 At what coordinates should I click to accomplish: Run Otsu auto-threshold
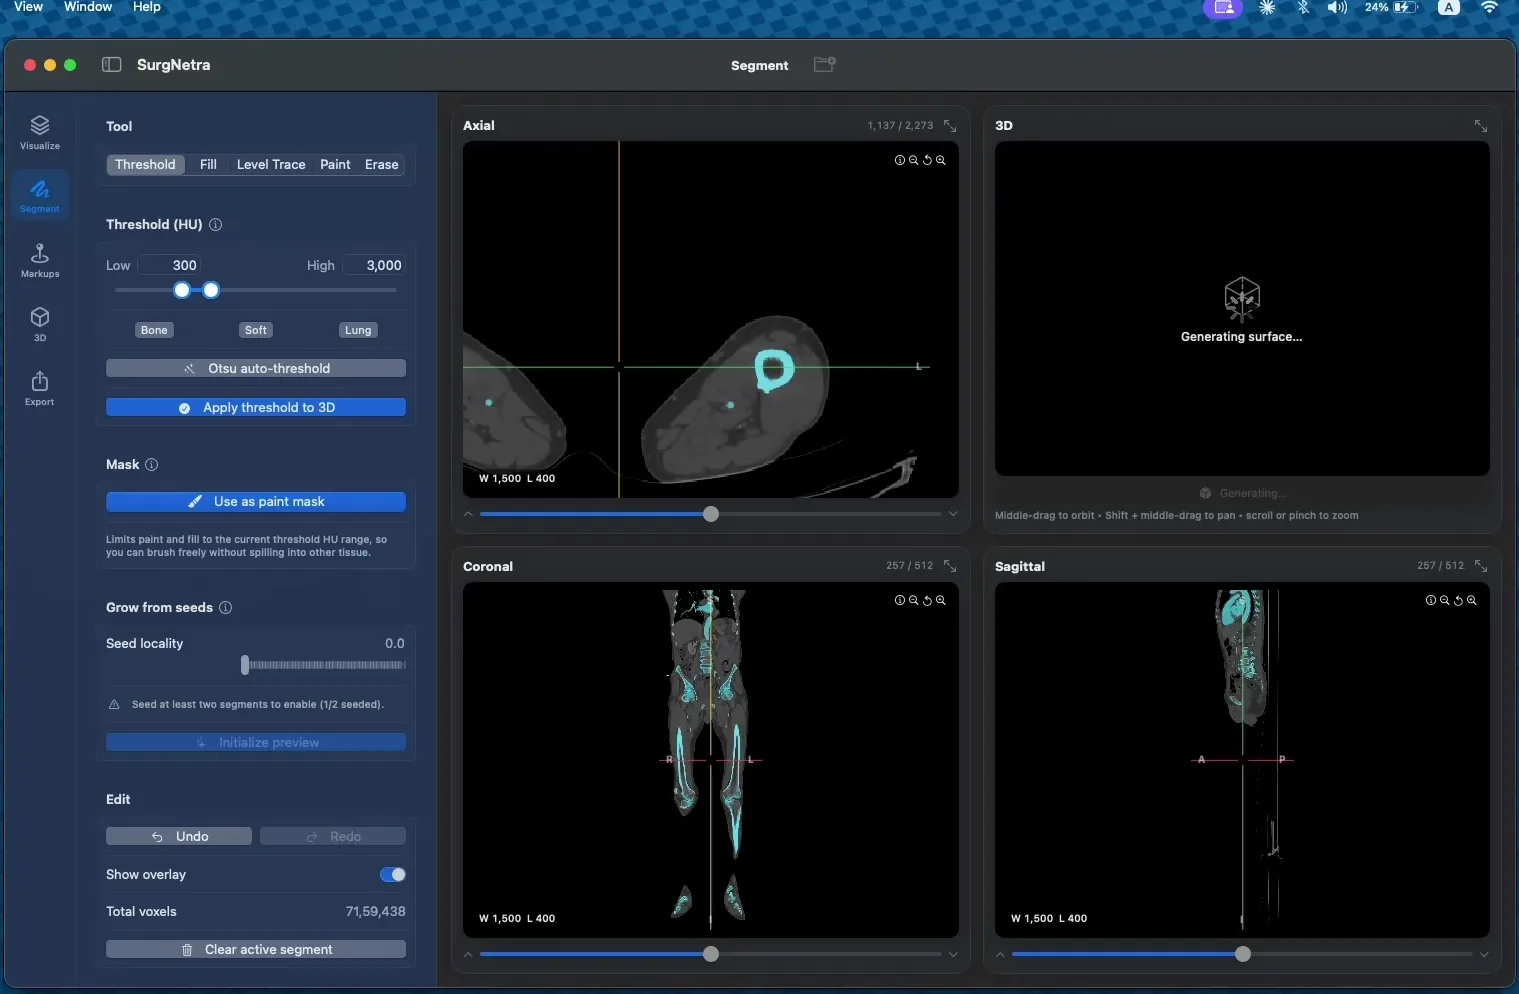click(x=256, y=369)
